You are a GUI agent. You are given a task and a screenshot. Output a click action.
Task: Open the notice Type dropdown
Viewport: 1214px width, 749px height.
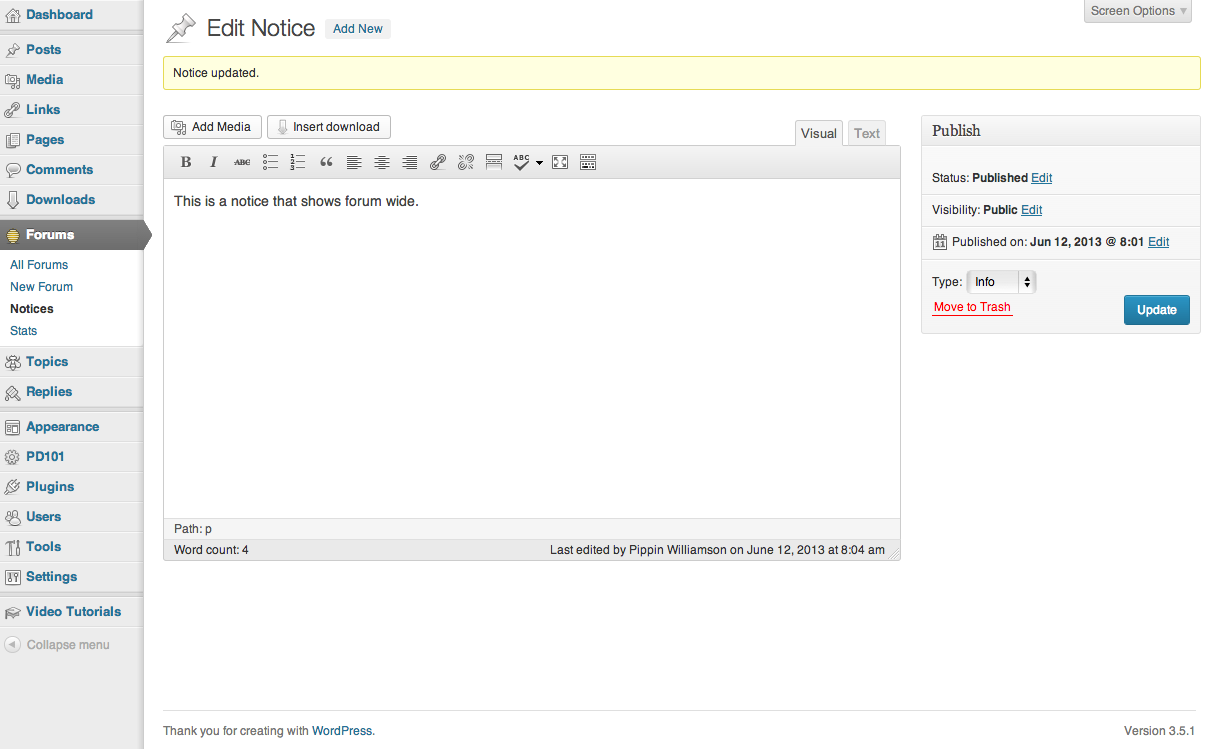[1001, 282]
